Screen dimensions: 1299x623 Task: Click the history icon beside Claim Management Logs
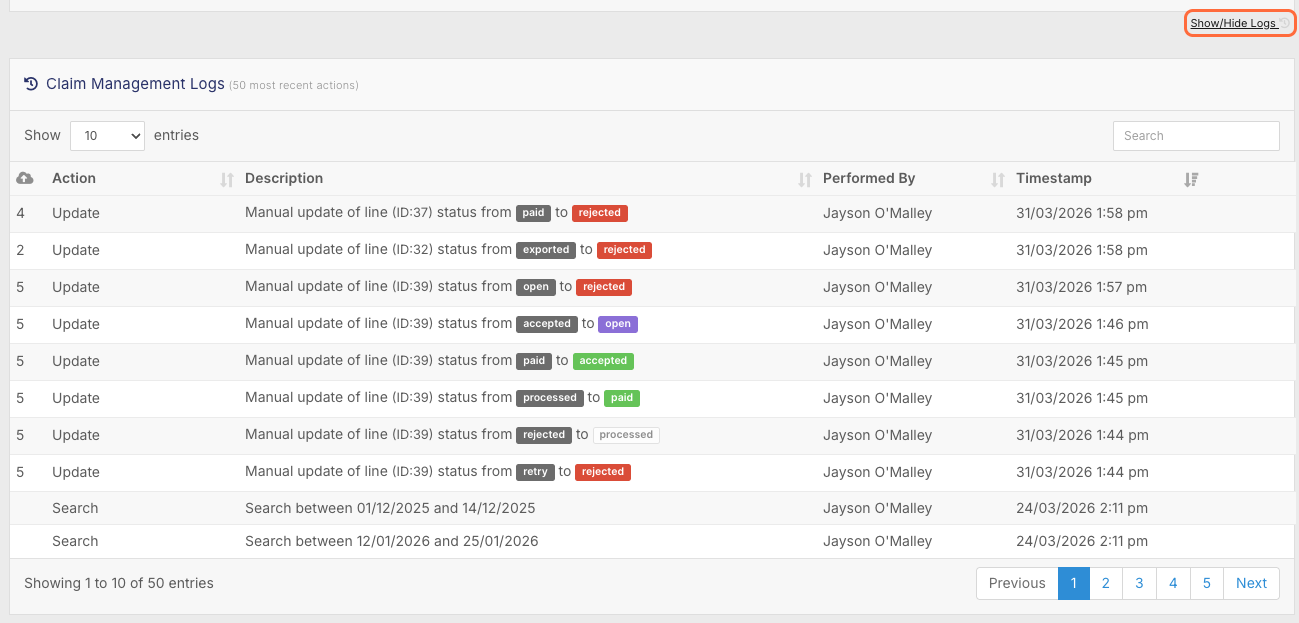point(31,84)
